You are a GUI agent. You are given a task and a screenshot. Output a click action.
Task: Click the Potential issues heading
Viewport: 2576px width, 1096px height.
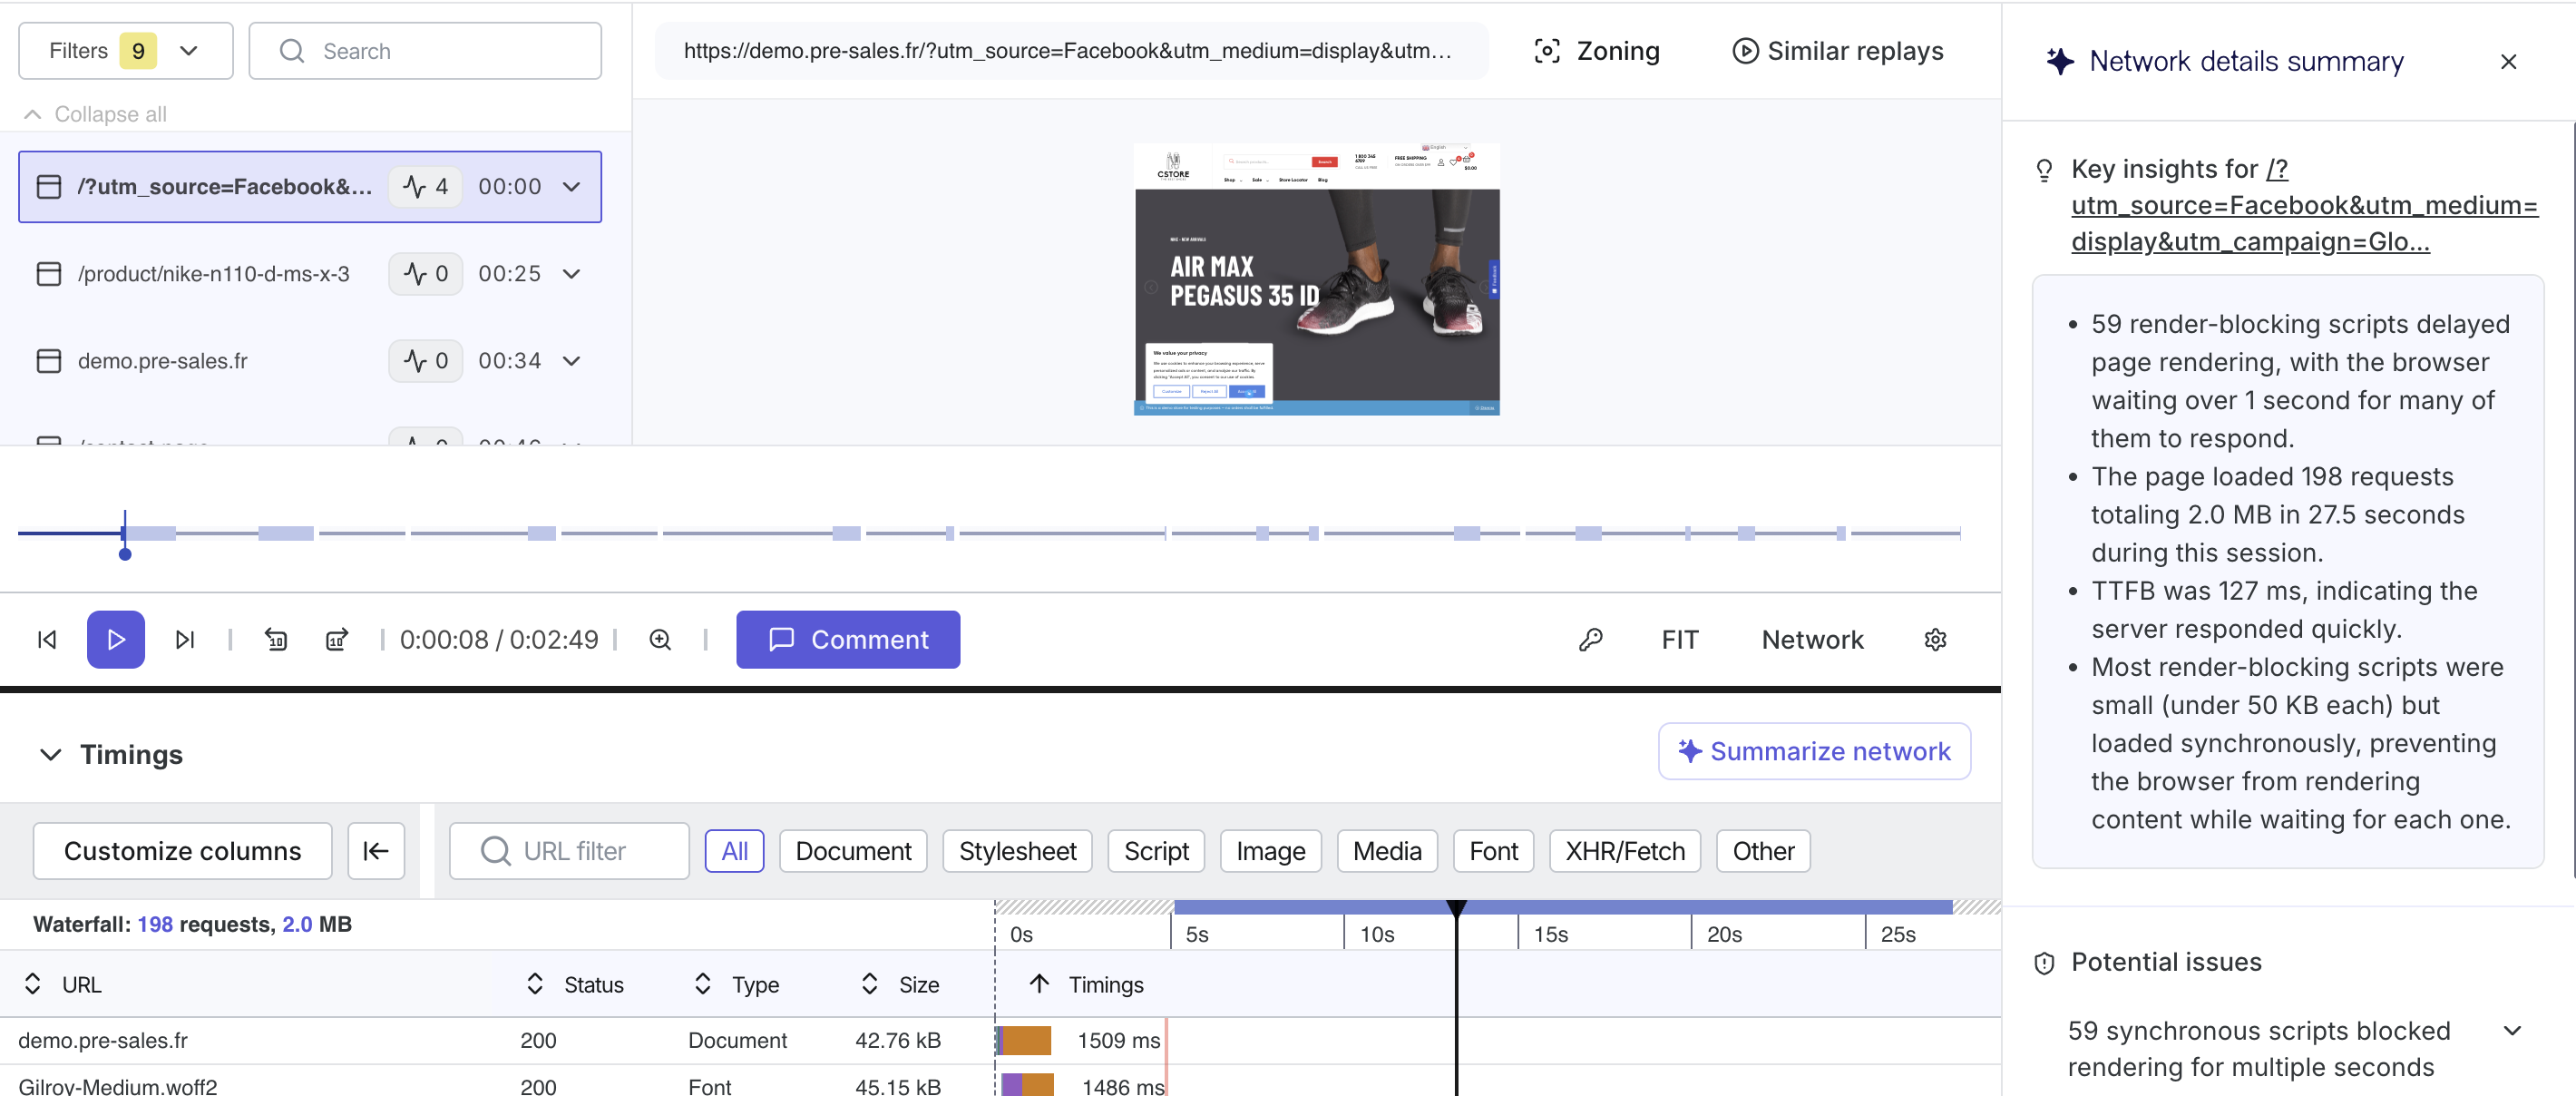2166,962
